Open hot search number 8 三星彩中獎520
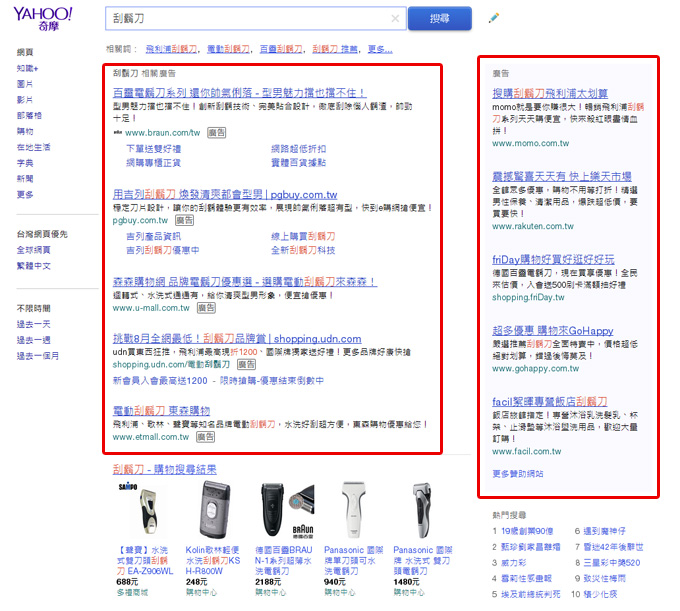 click(612, 563)
